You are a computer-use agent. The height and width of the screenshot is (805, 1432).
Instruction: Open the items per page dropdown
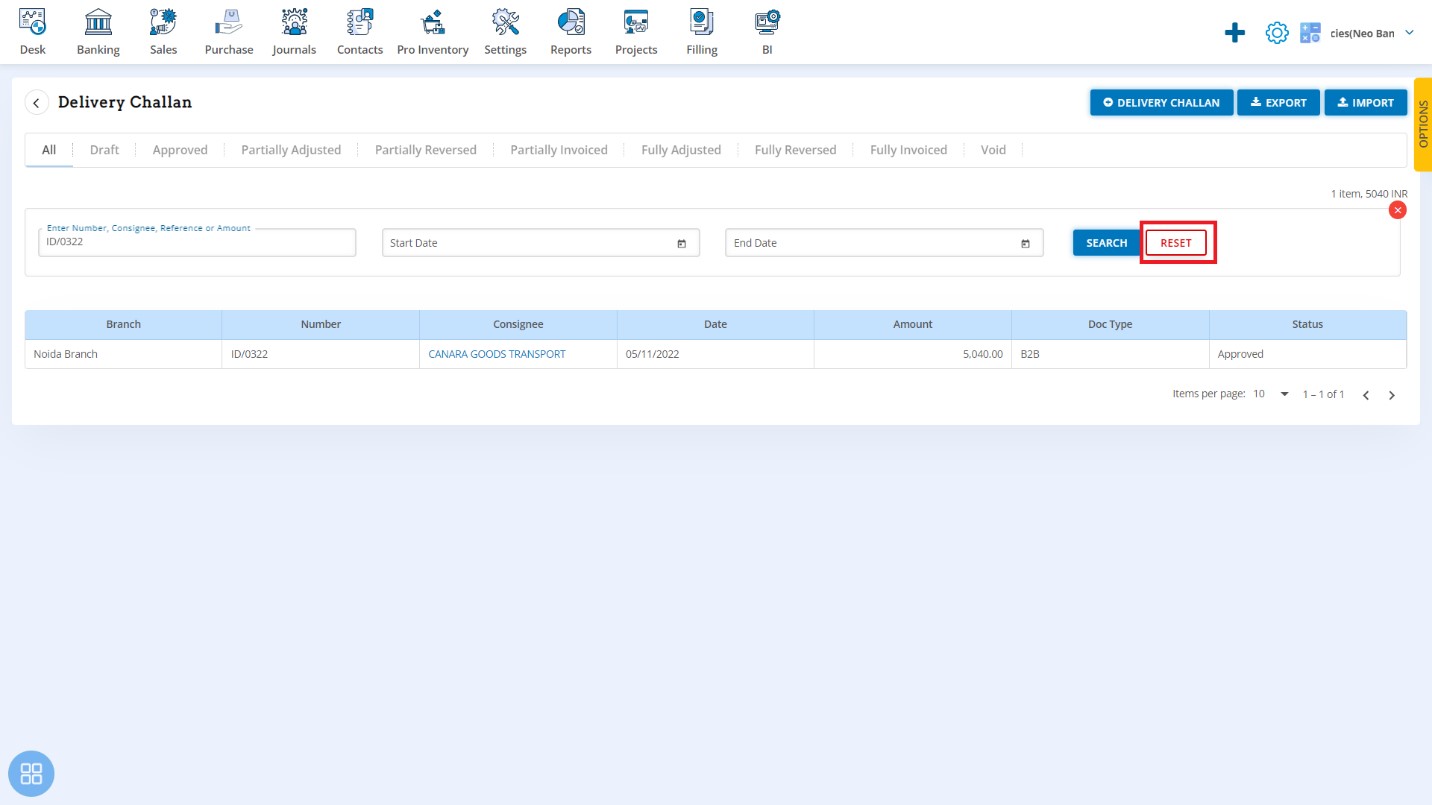click(x=1271, y=394)
